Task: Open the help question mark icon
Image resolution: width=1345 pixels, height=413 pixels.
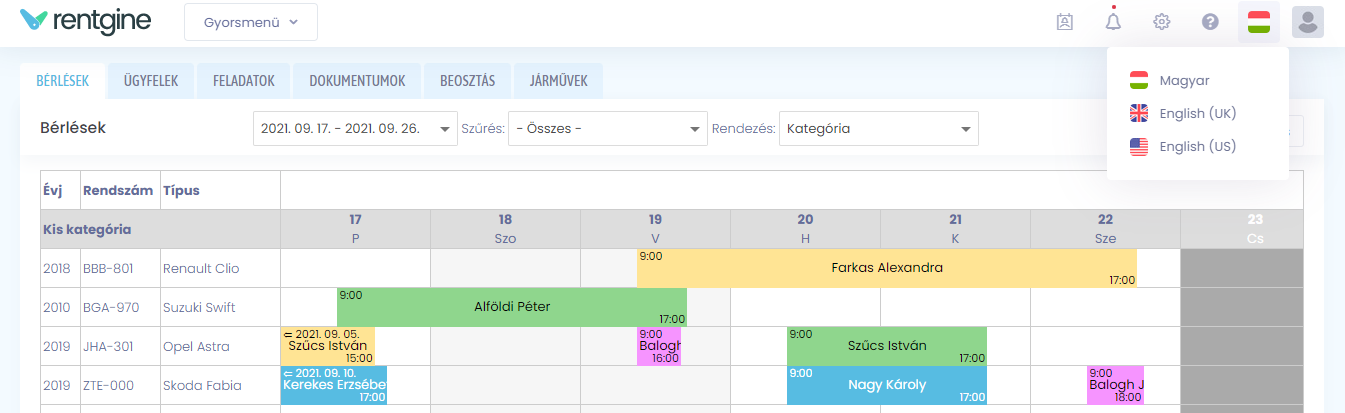Action: click(x=1210, y=21)
